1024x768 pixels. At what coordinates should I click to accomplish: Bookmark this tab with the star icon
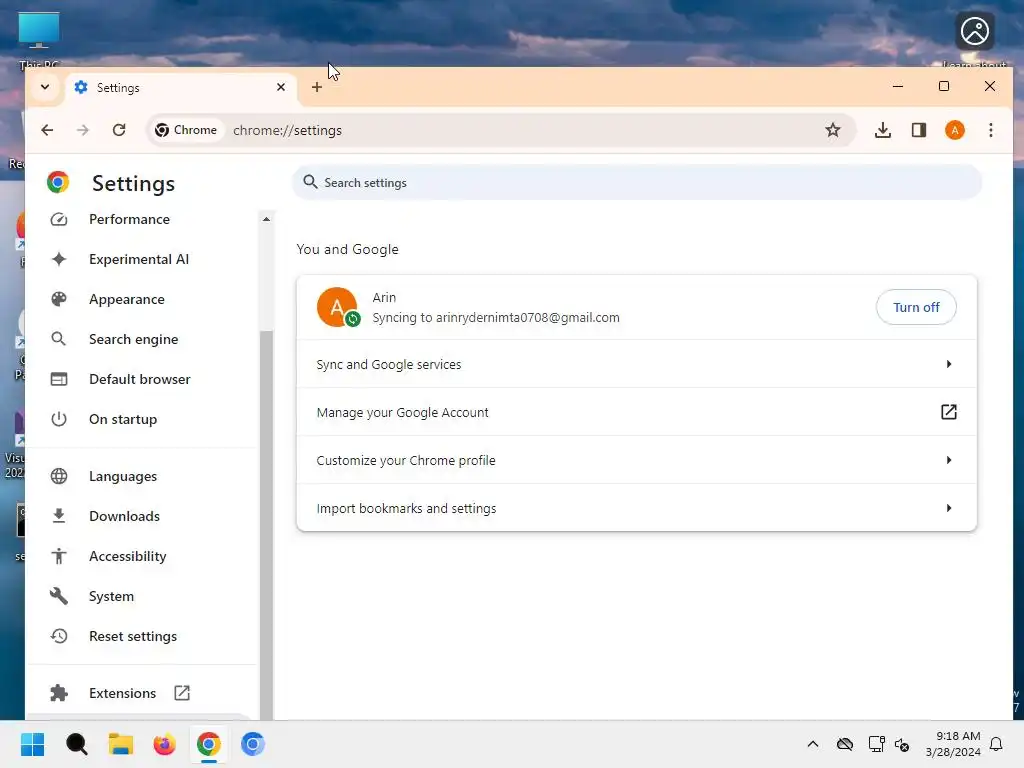832,130
